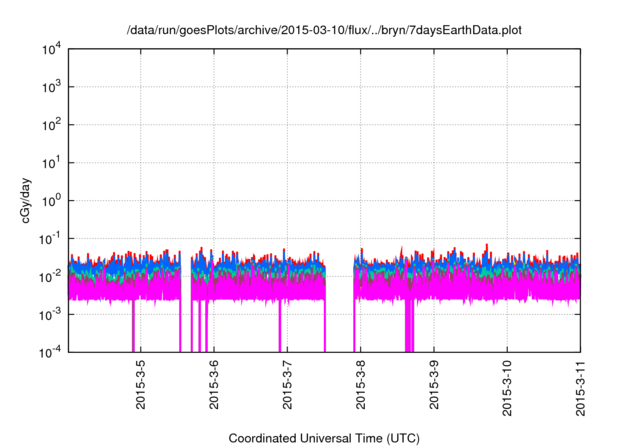The height and width of the screenshot is (448, 640).
Task: Click the 10^-4 y-axis tick label
Action: pos(50,352)
